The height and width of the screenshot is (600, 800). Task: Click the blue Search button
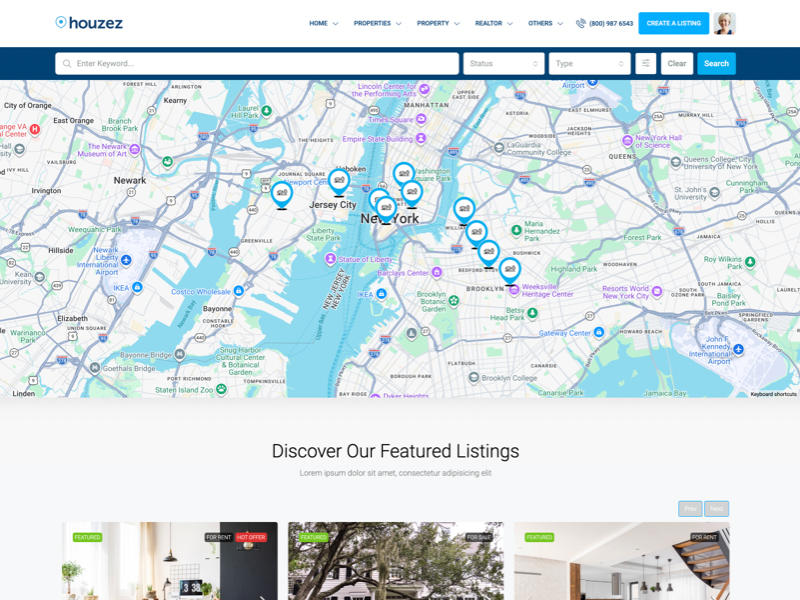point(716,64)
